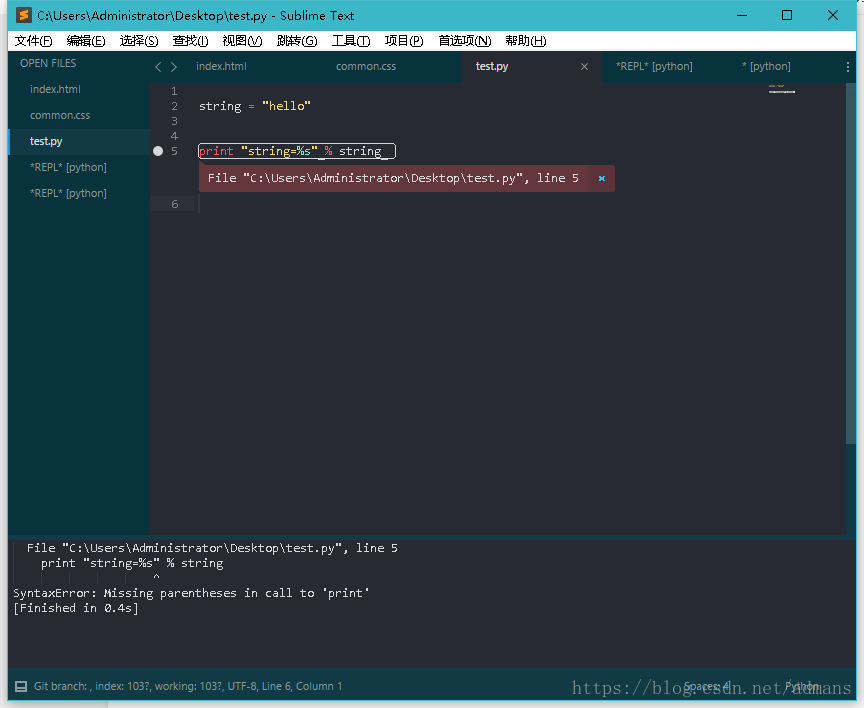Open the 文件(F) menu

33,41
